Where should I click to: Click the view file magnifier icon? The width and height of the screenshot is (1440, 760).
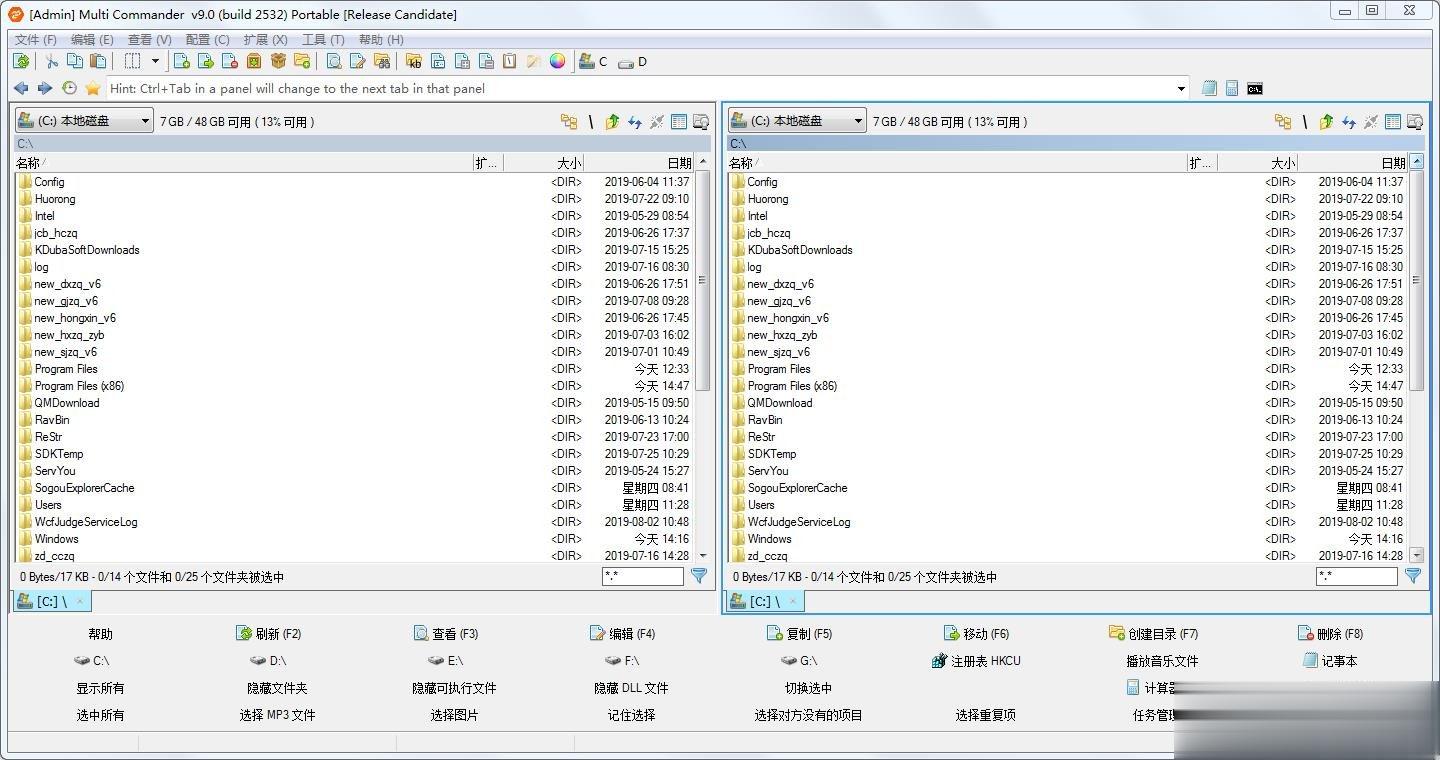pos(334,61)
